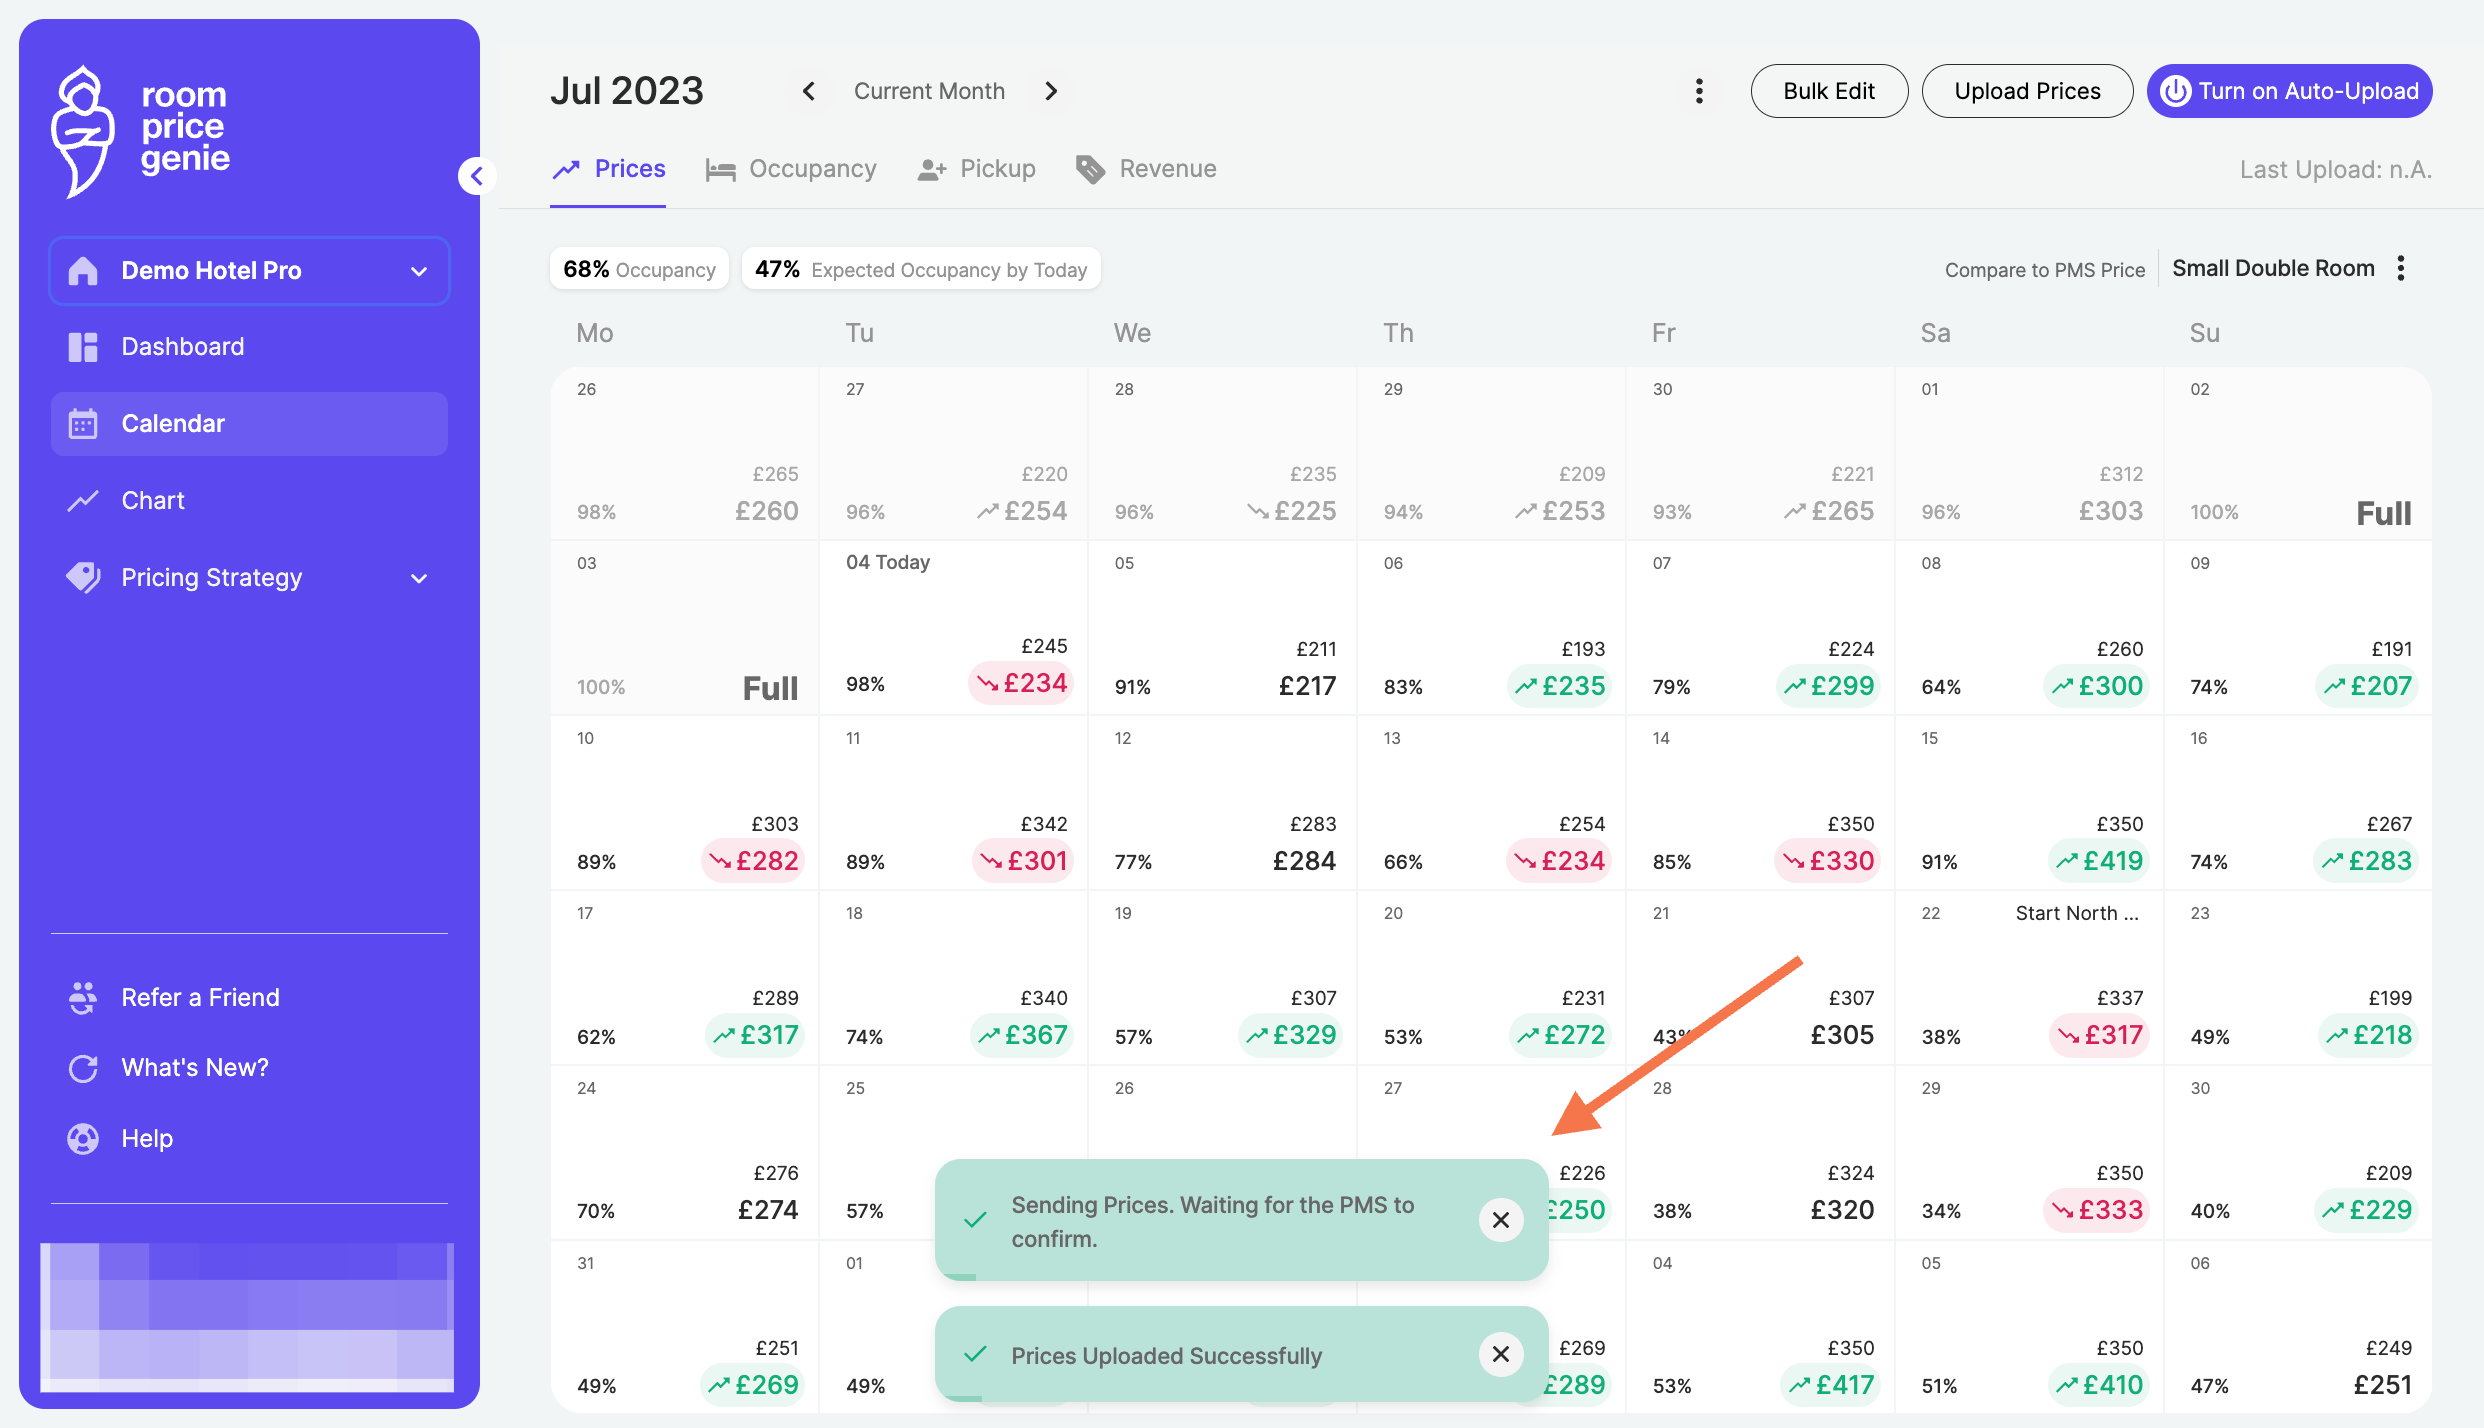Click the 47% Expected Occupancy badge
The image size is (2484, 1428).
click(921, 270)
